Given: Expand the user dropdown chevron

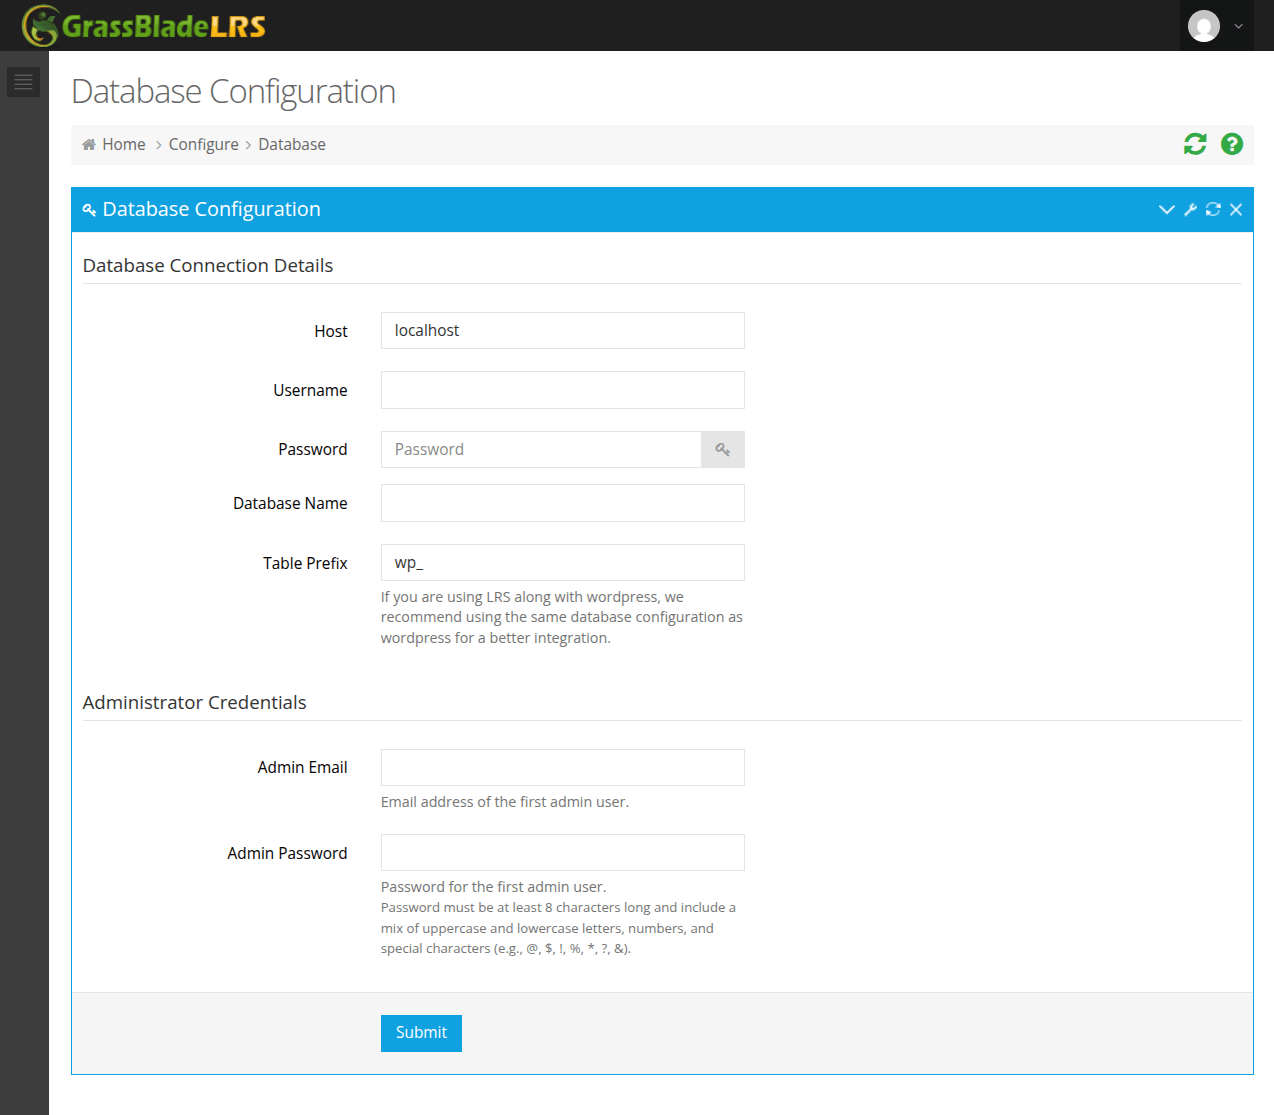Looking at the screenshot, I should 1238,27.
